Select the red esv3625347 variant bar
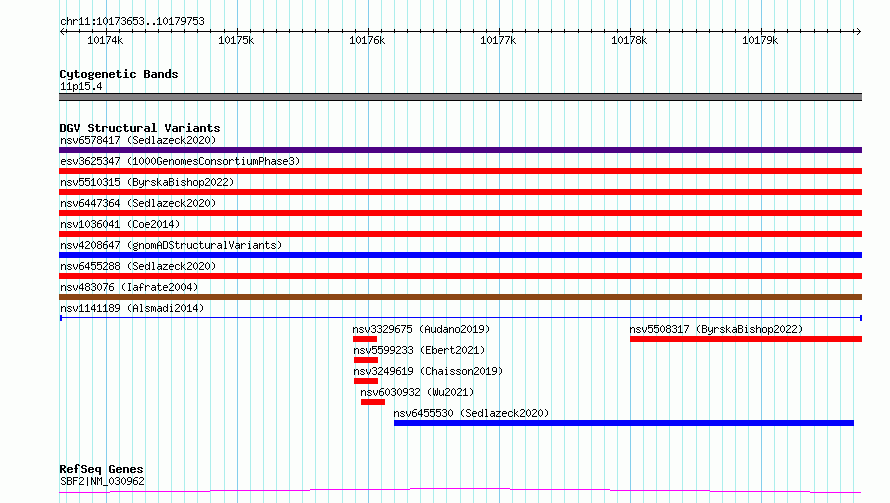Viewport: 890px width, 503px height. pos(460,171)
